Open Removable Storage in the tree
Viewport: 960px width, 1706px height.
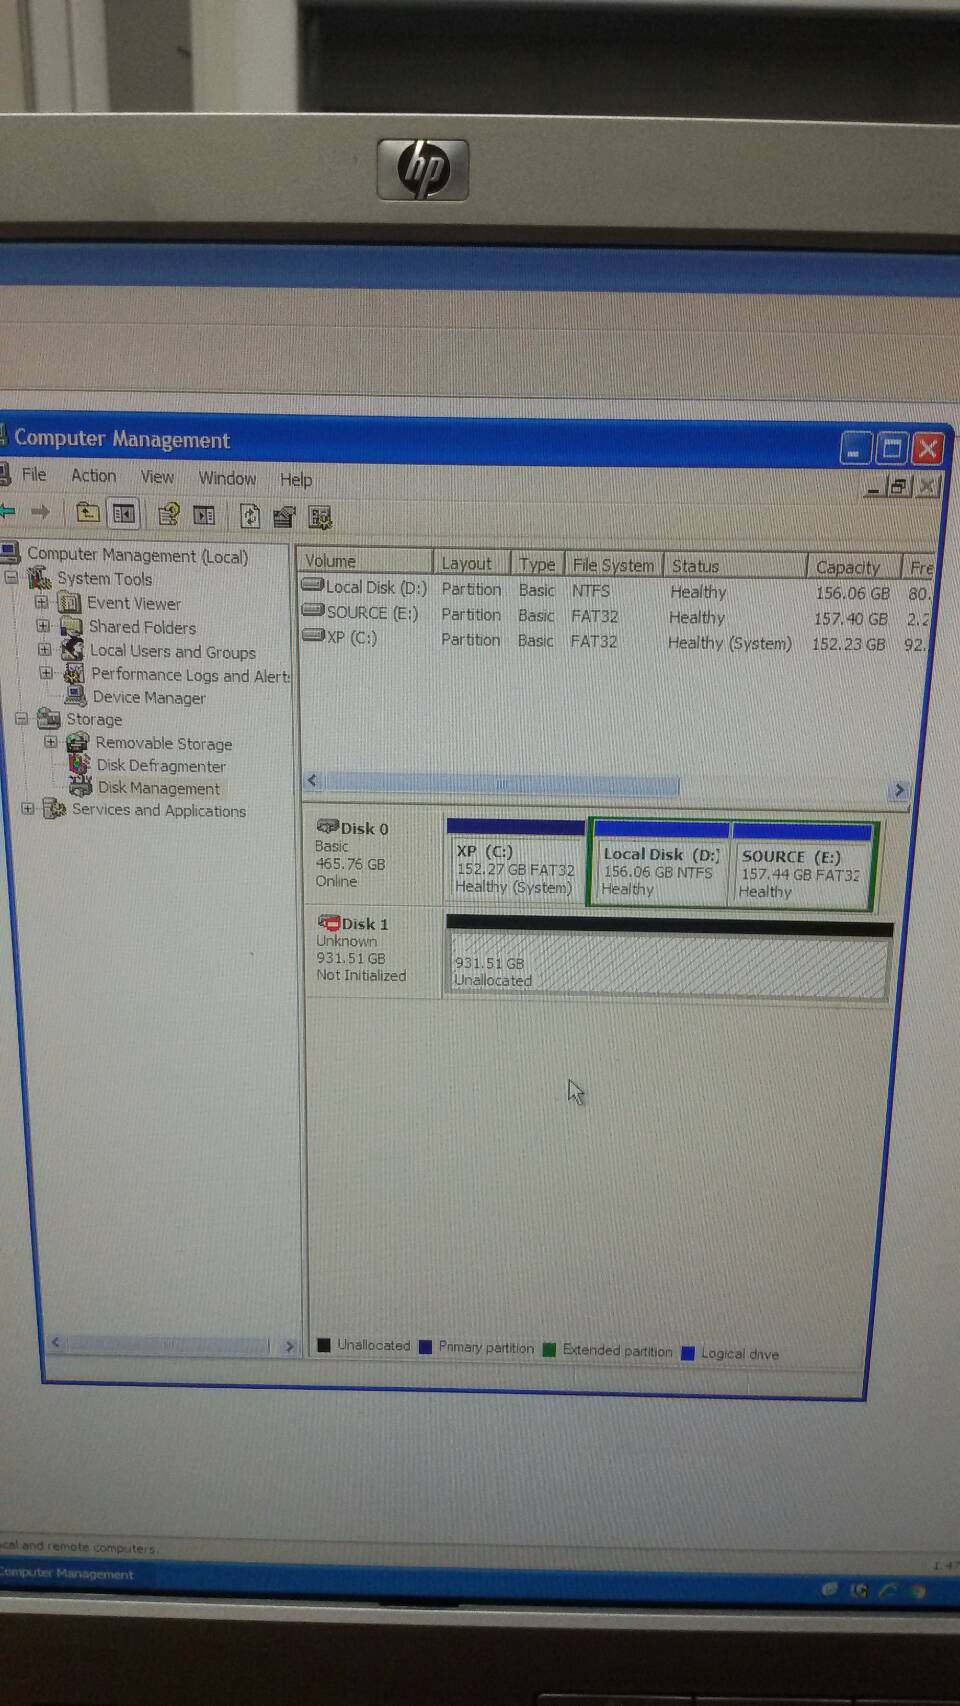(164, 744)
